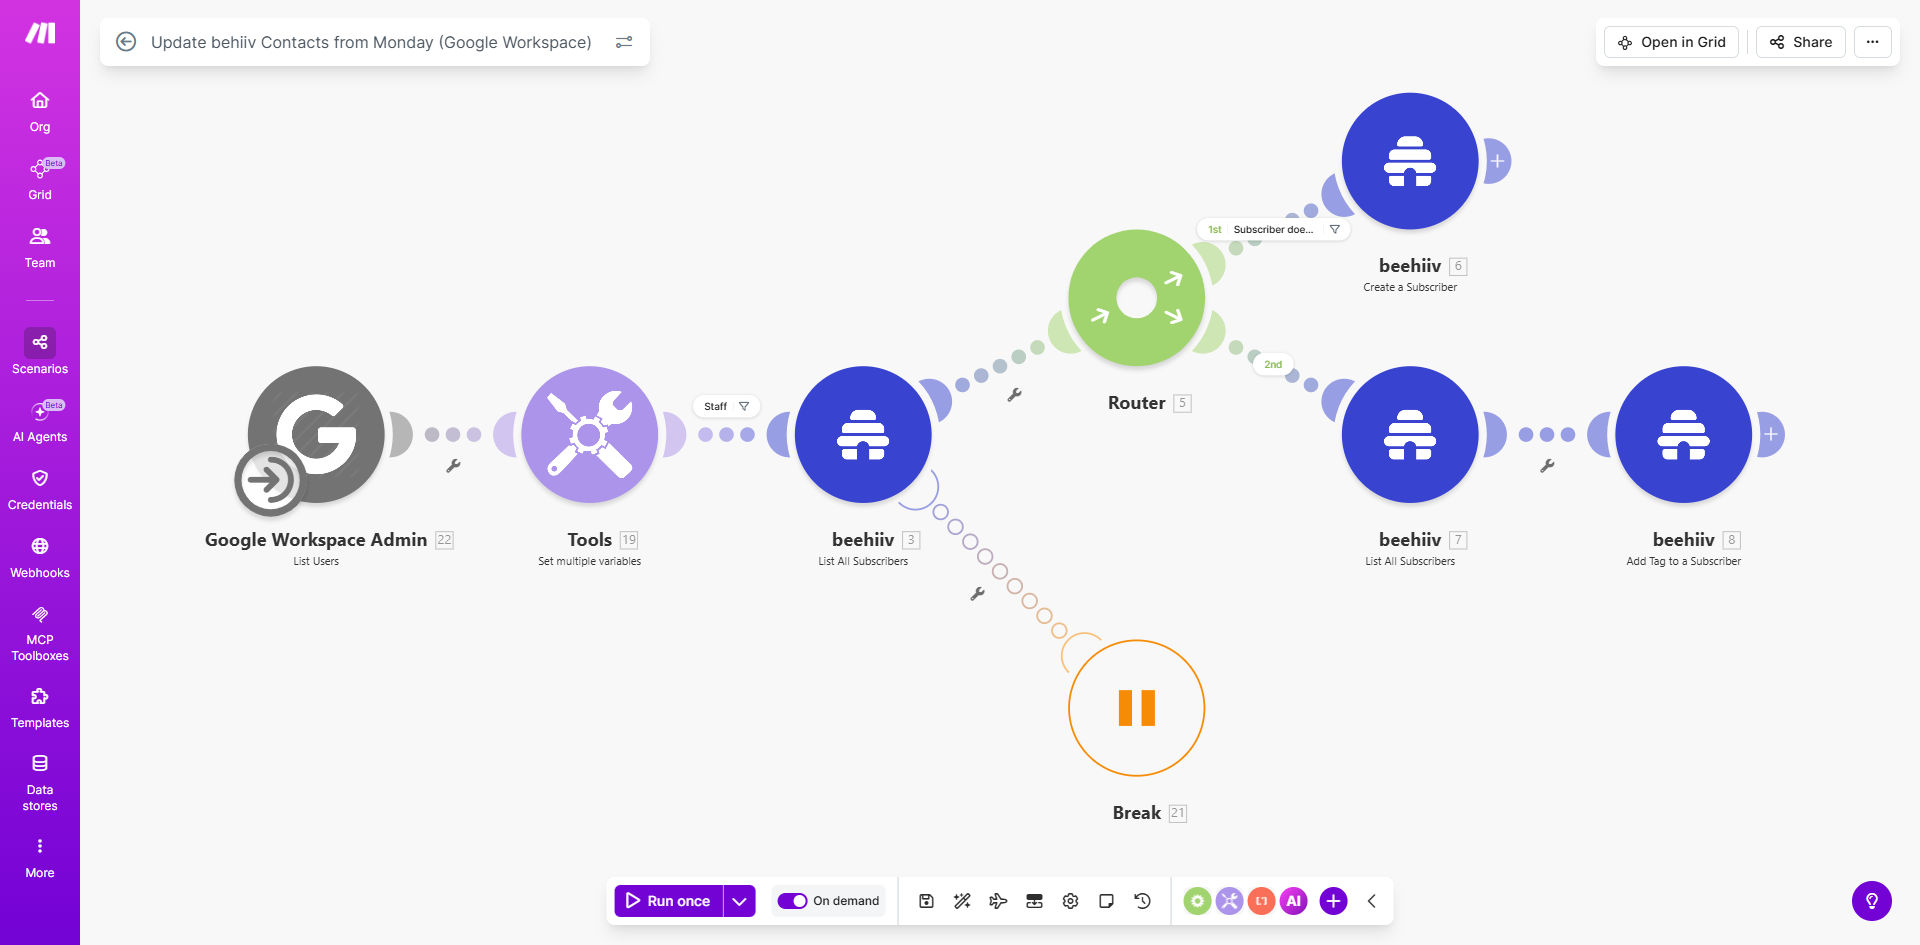Add a favorite with purple plus button

tap(1333, 901)
